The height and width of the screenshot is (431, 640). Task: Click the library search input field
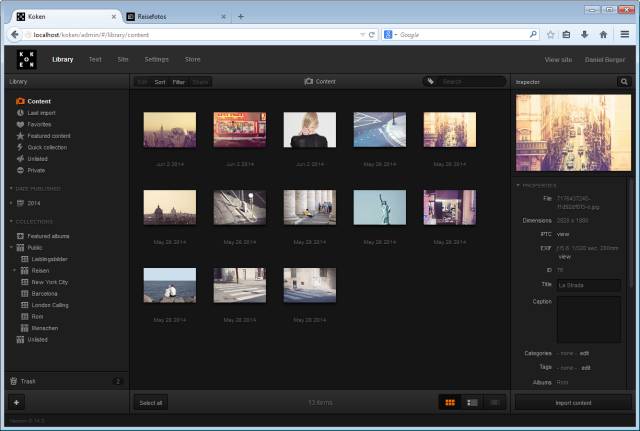471,82
